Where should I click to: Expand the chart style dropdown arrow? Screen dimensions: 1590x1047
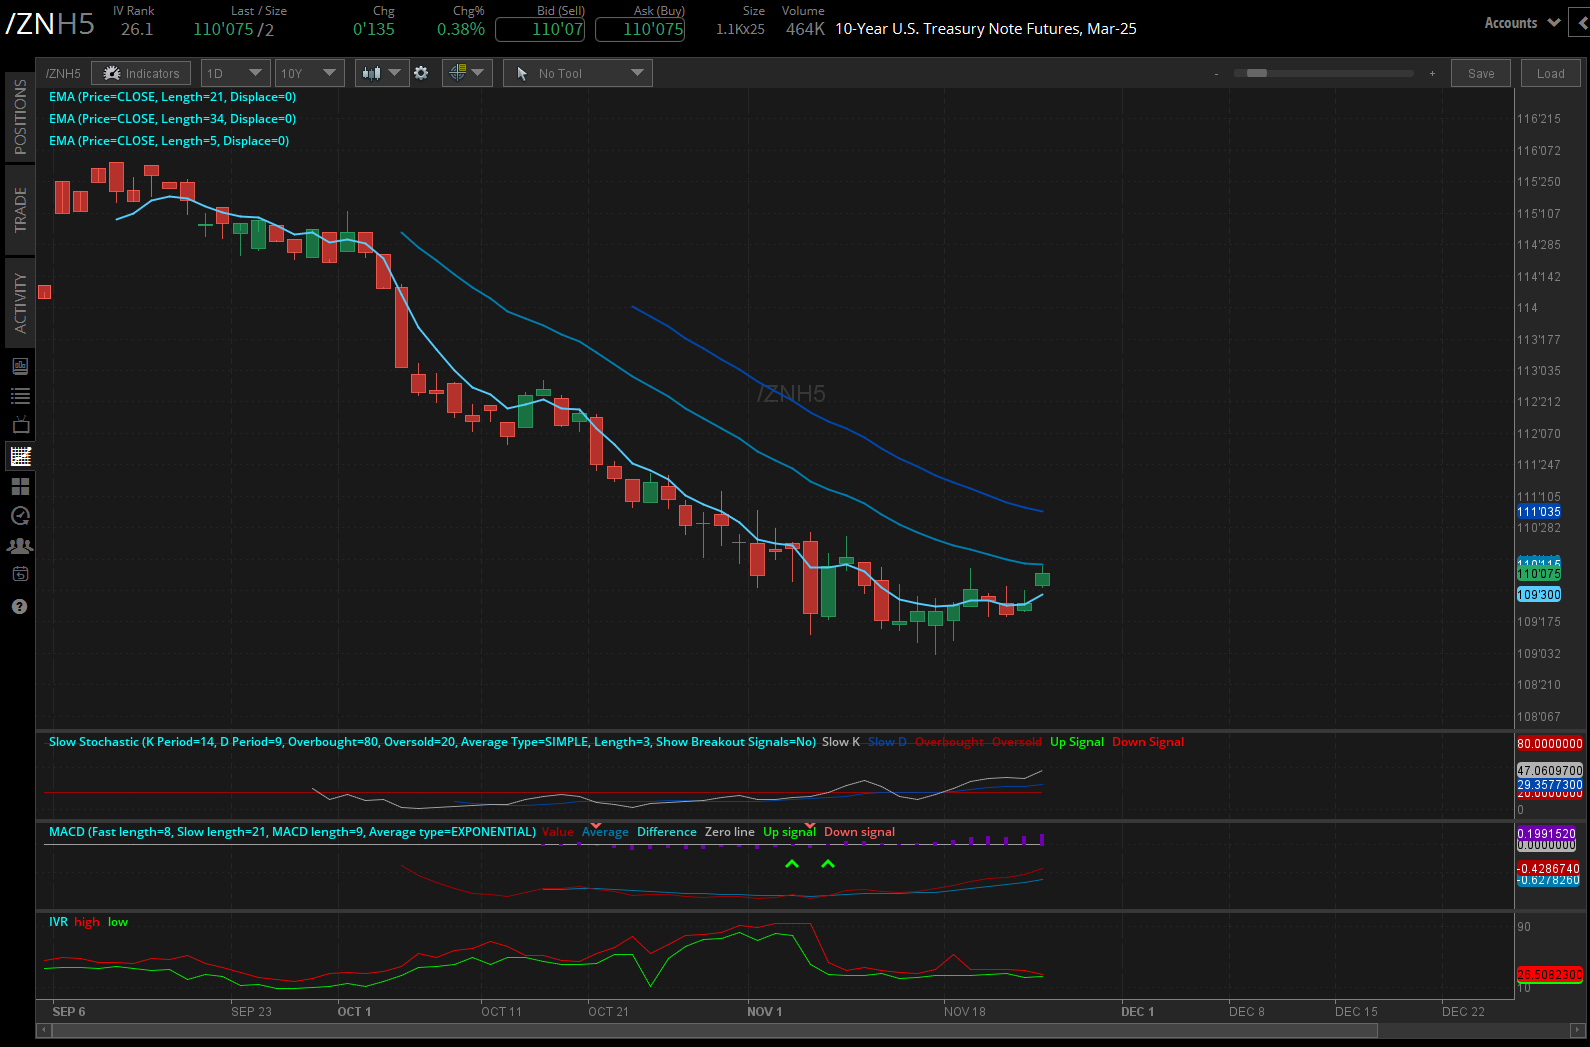click(x=395, y=73)
